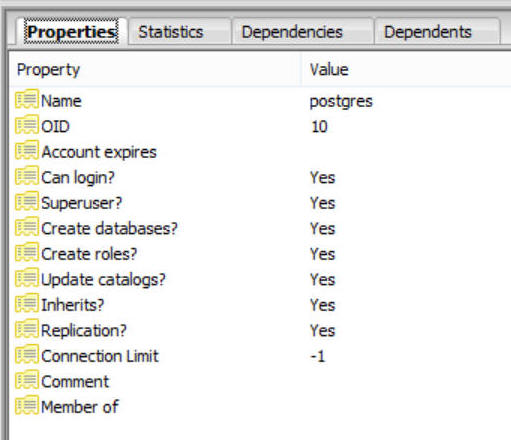Select the Member of property row
The width and height of the screenshot is (511, 440).
(260, 407)
